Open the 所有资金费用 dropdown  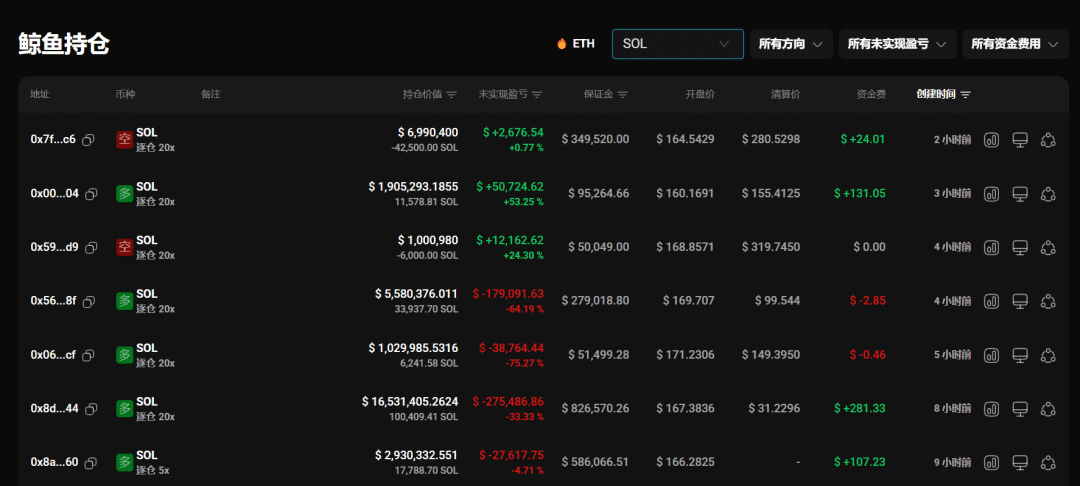coord(1014,44)
